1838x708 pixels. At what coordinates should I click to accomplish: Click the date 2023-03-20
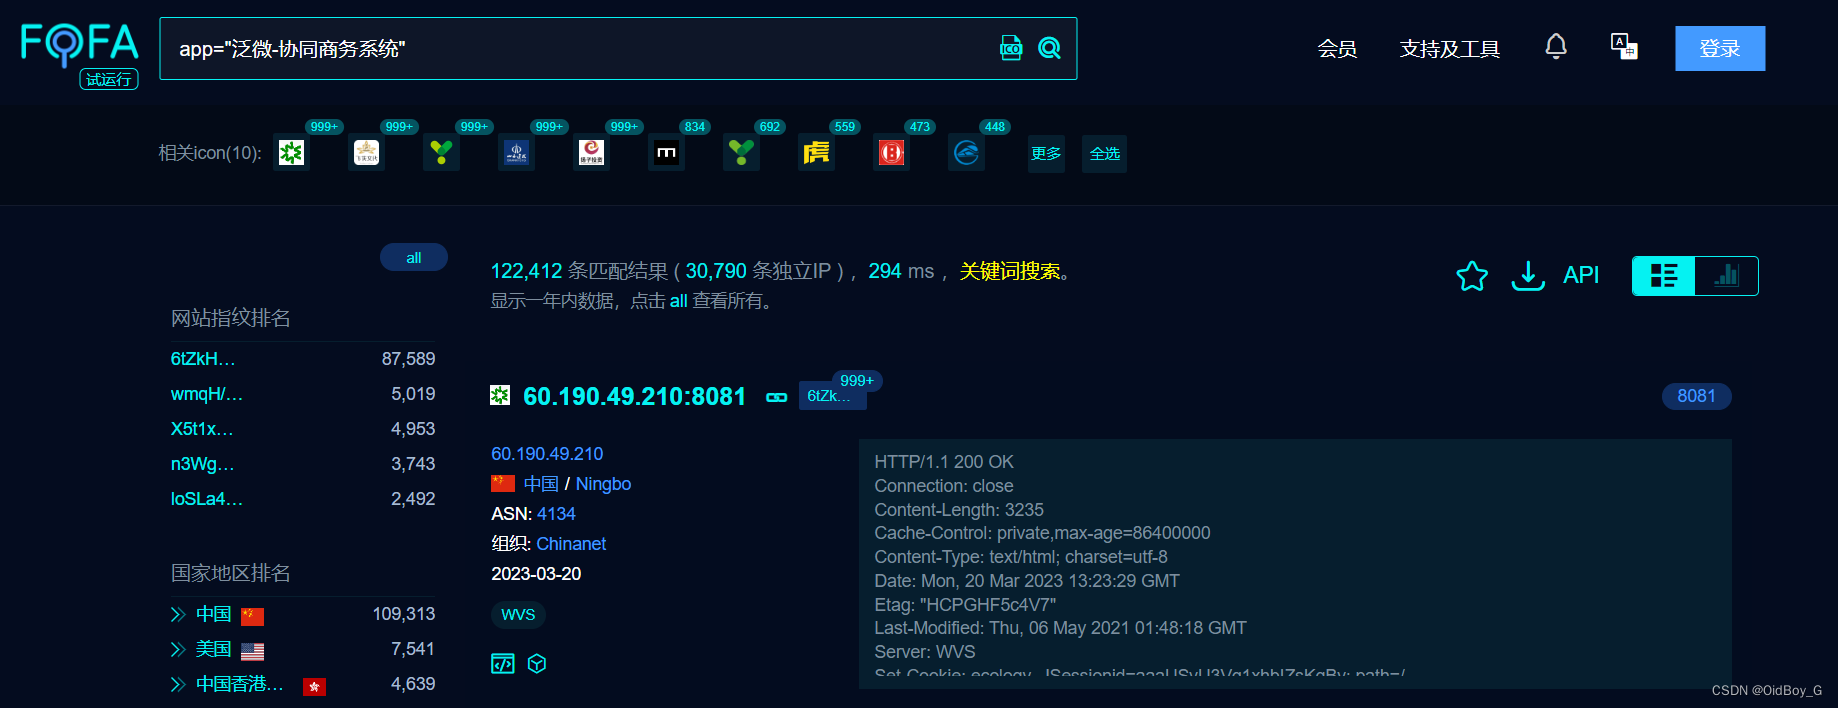[x=536, y=574]
